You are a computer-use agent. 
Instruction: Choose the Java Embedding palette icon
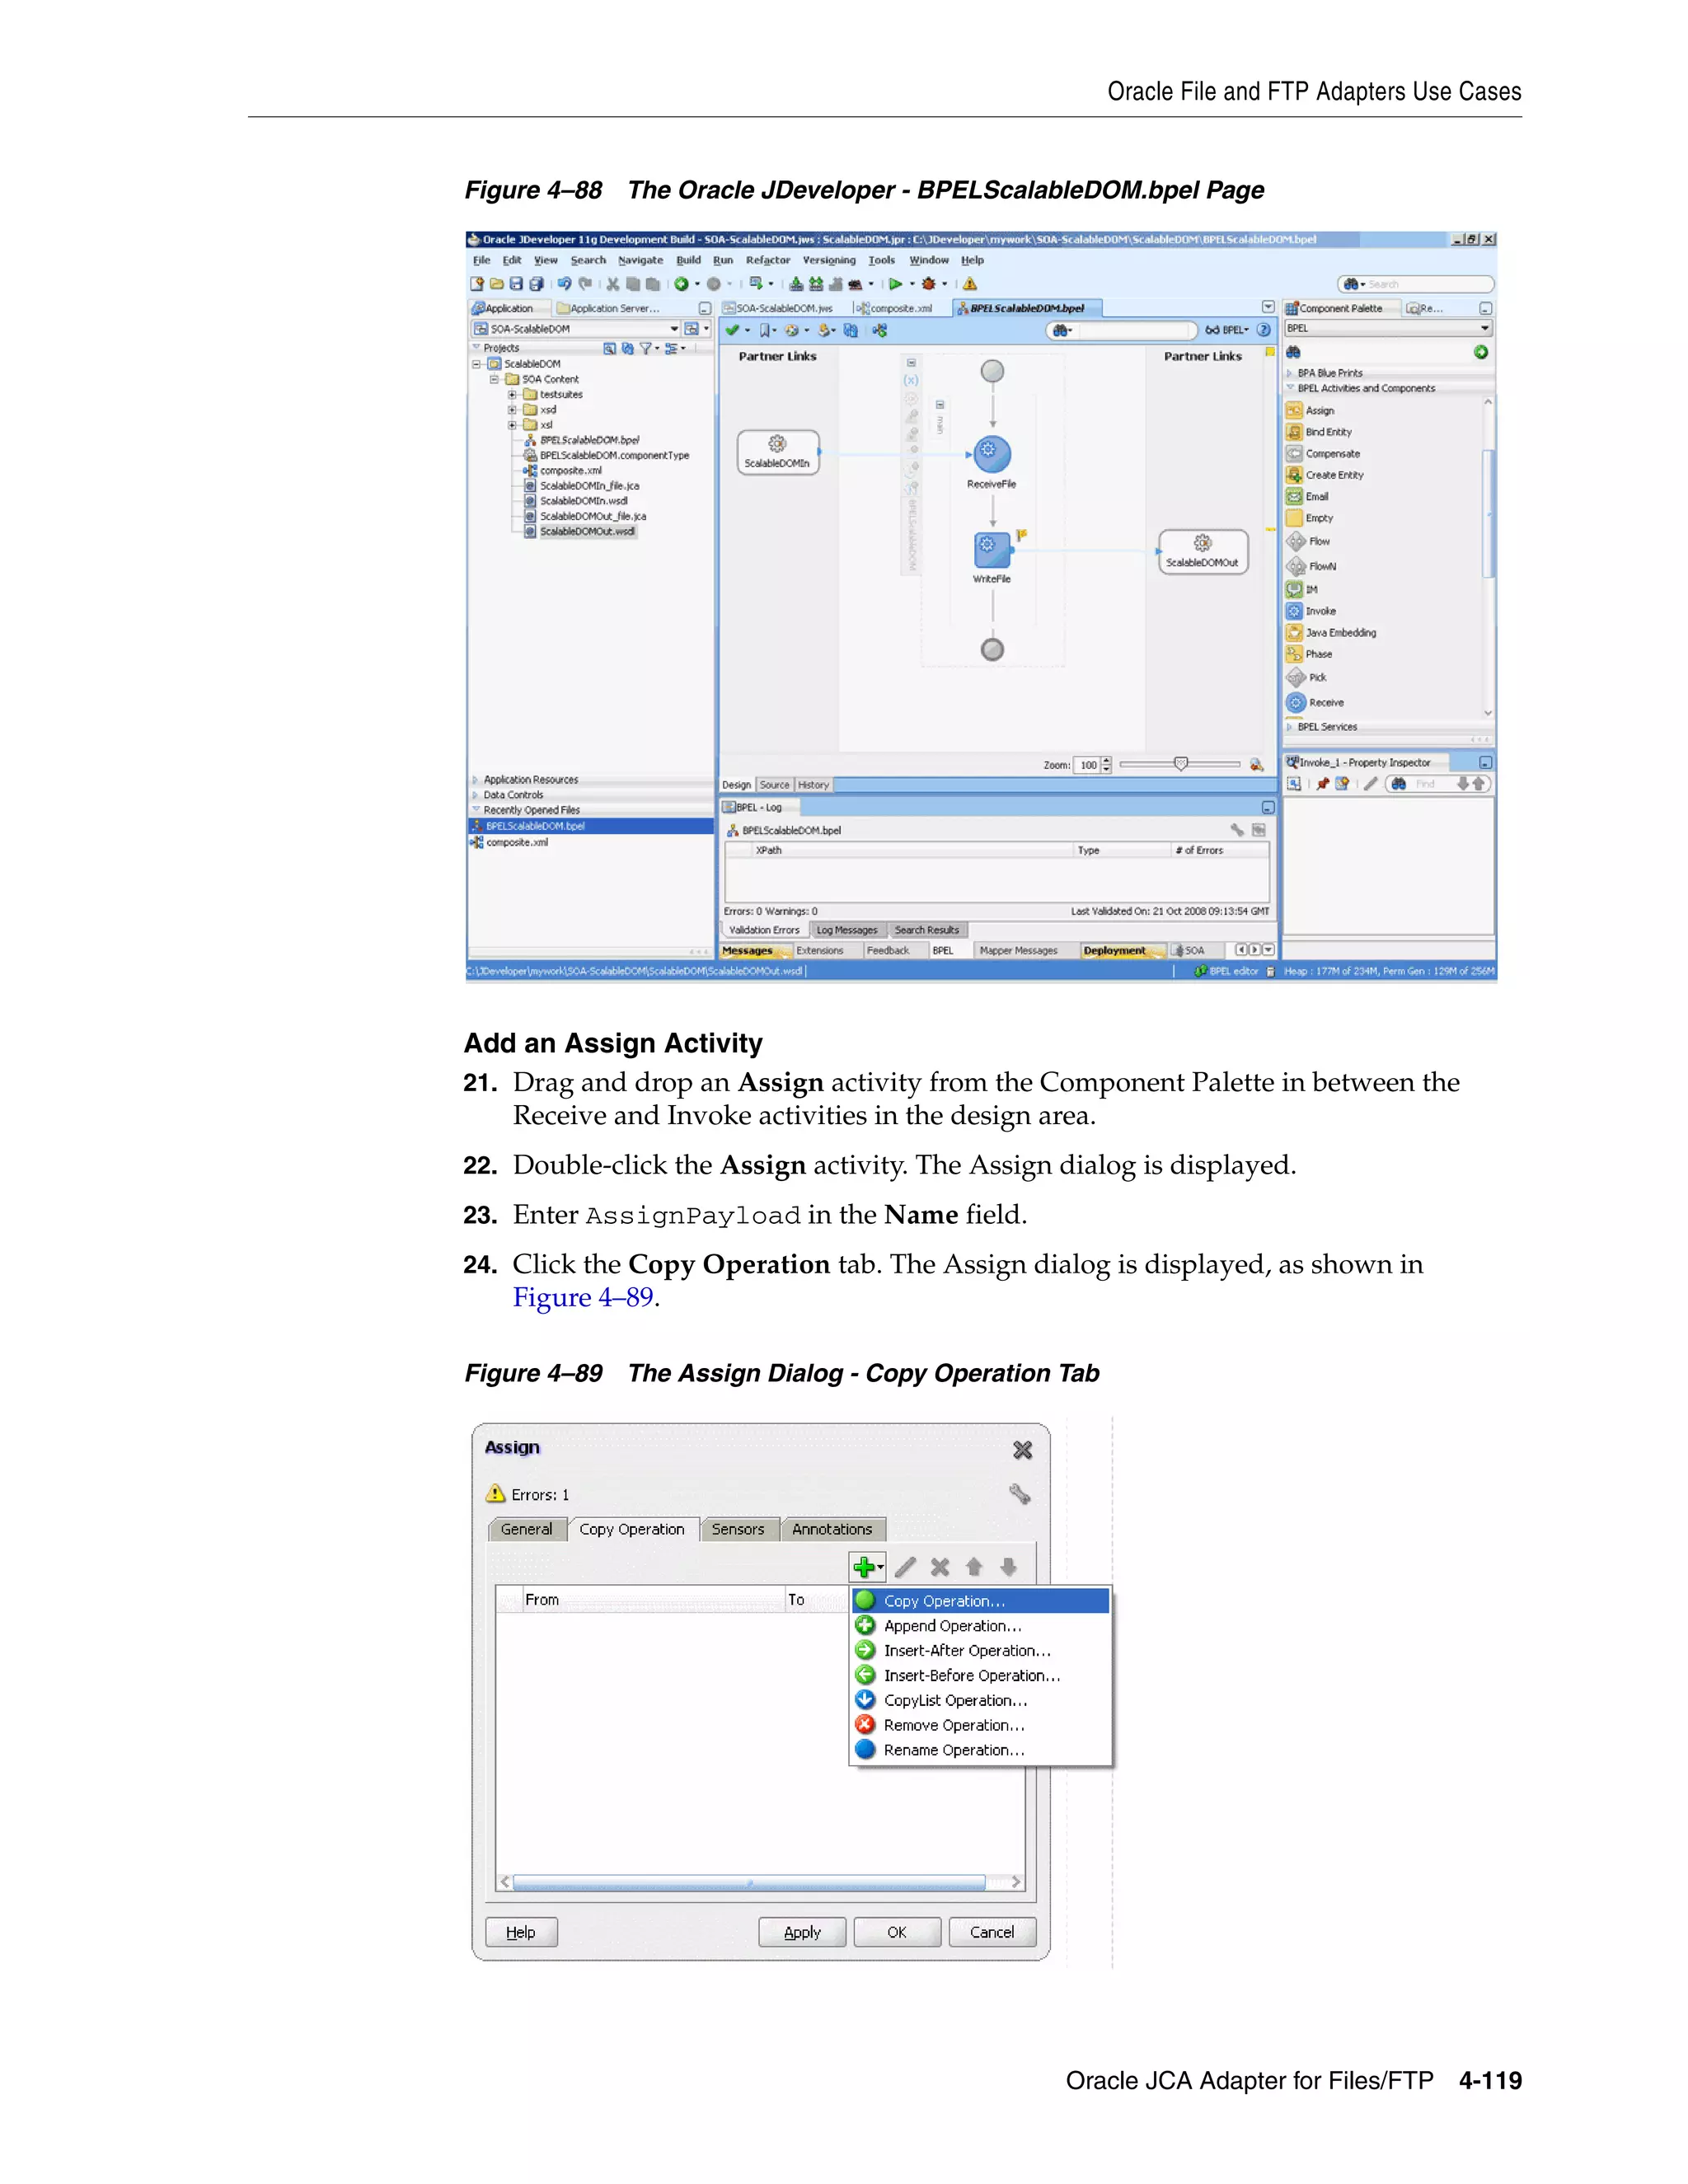point(1294,632)
